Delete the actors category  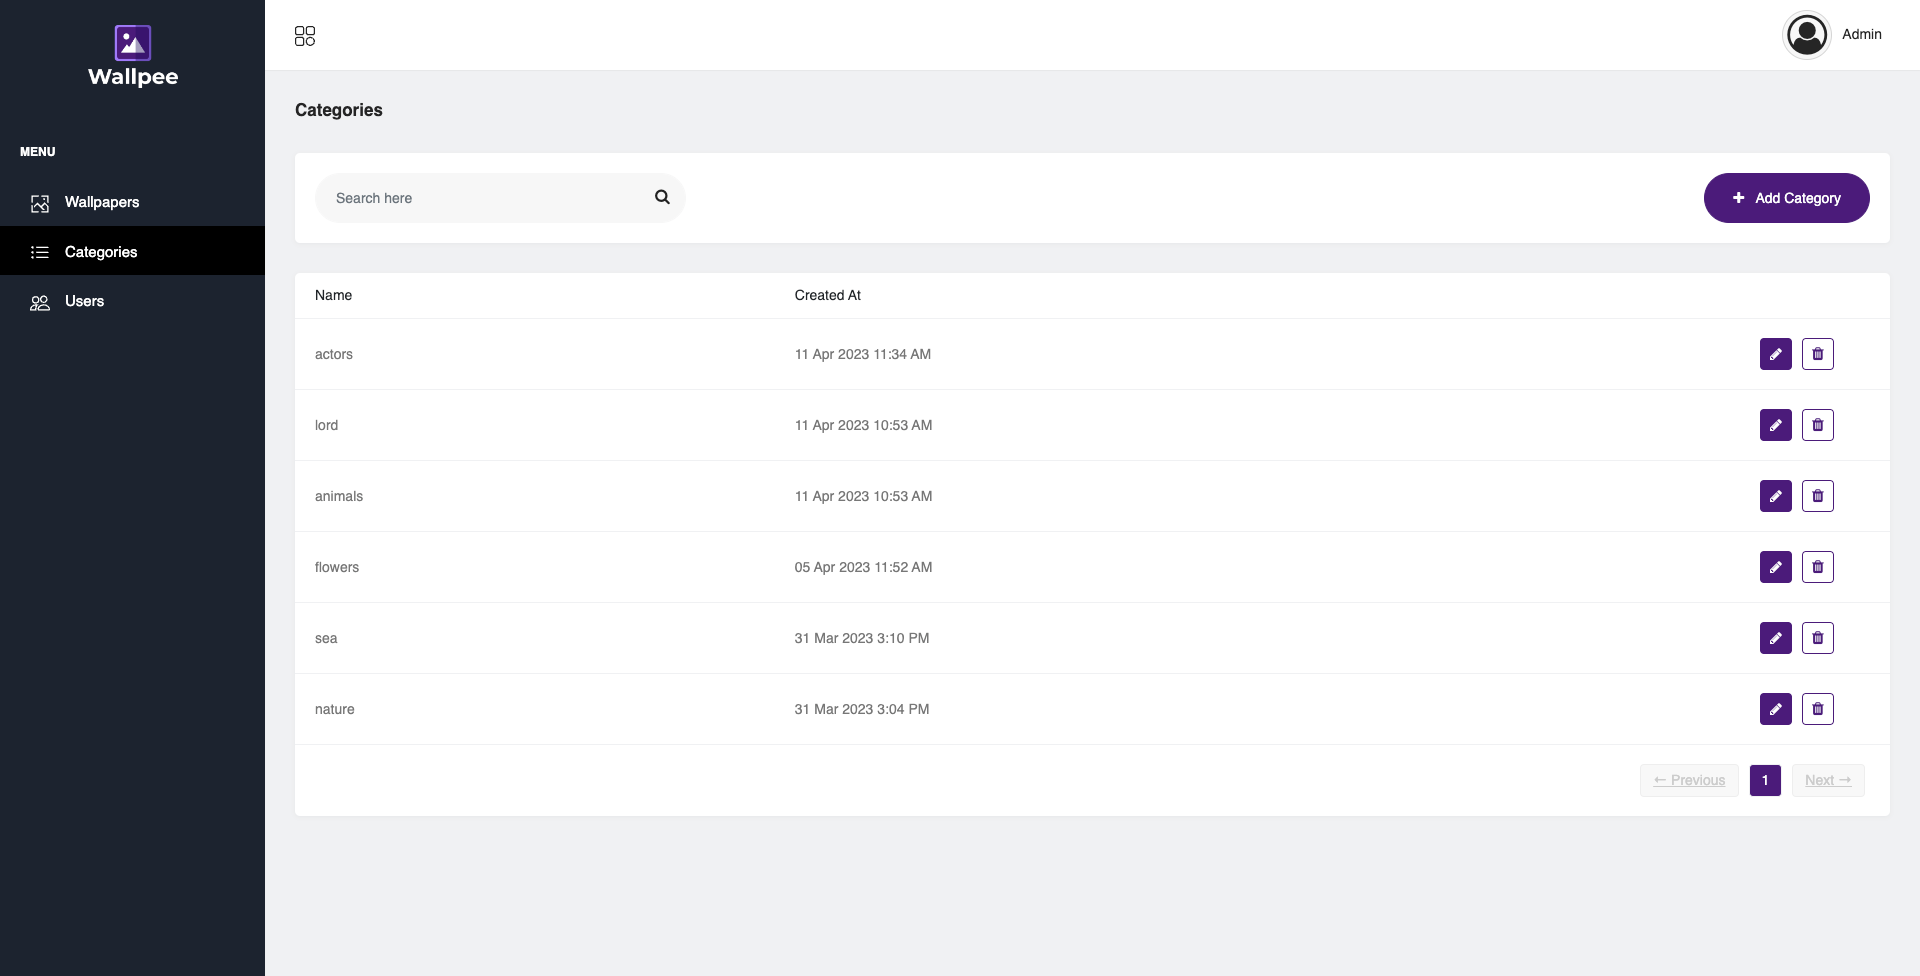click(1817, 354)
